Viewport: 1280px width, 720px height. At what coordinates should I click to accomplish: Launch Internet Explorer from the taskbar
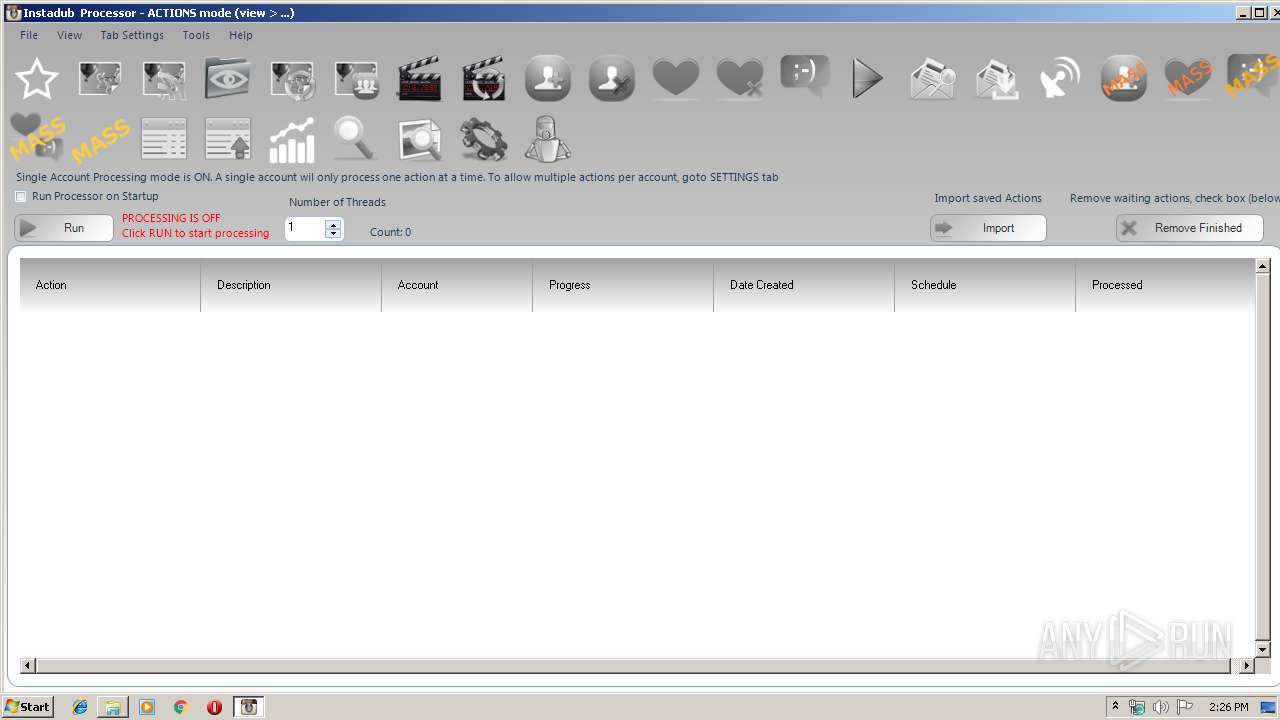click(x=80, y=707)
